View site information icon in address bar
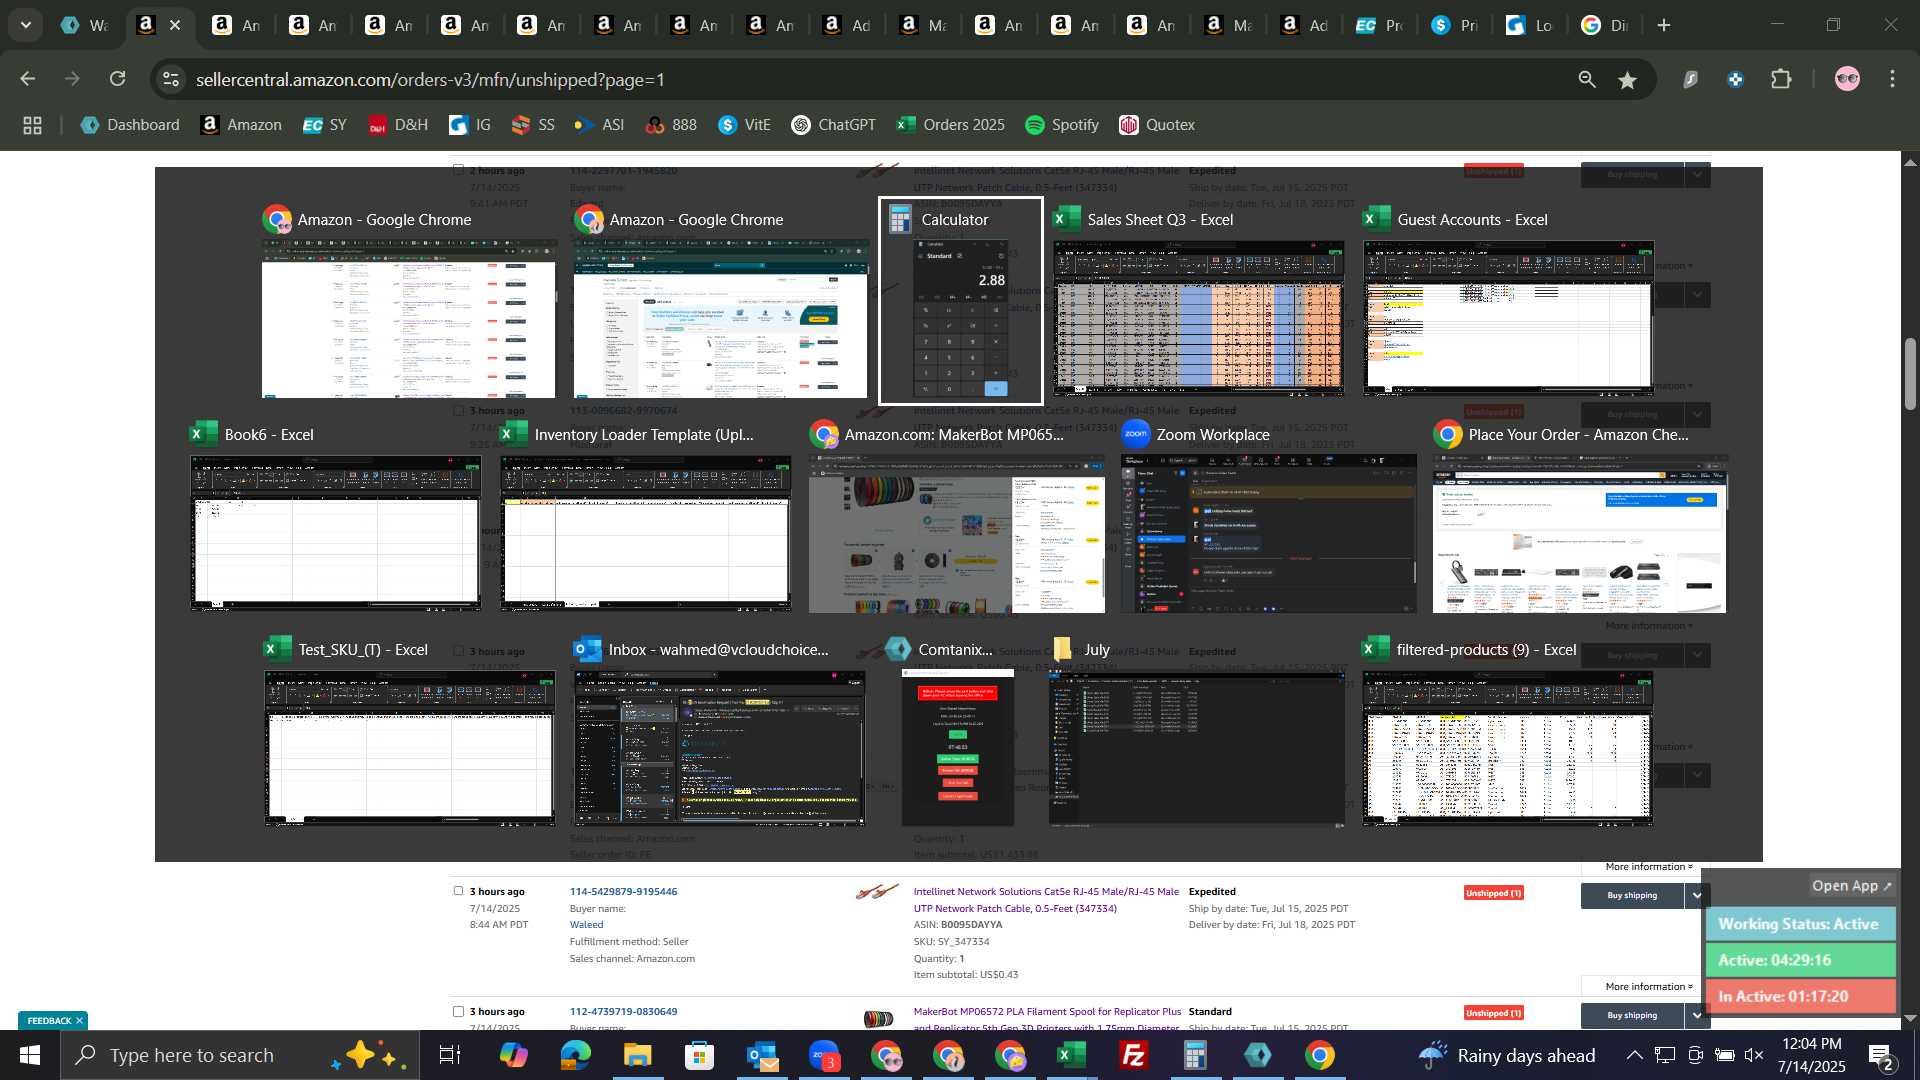Screen dimensions: 1920x1080 (172, 79)
